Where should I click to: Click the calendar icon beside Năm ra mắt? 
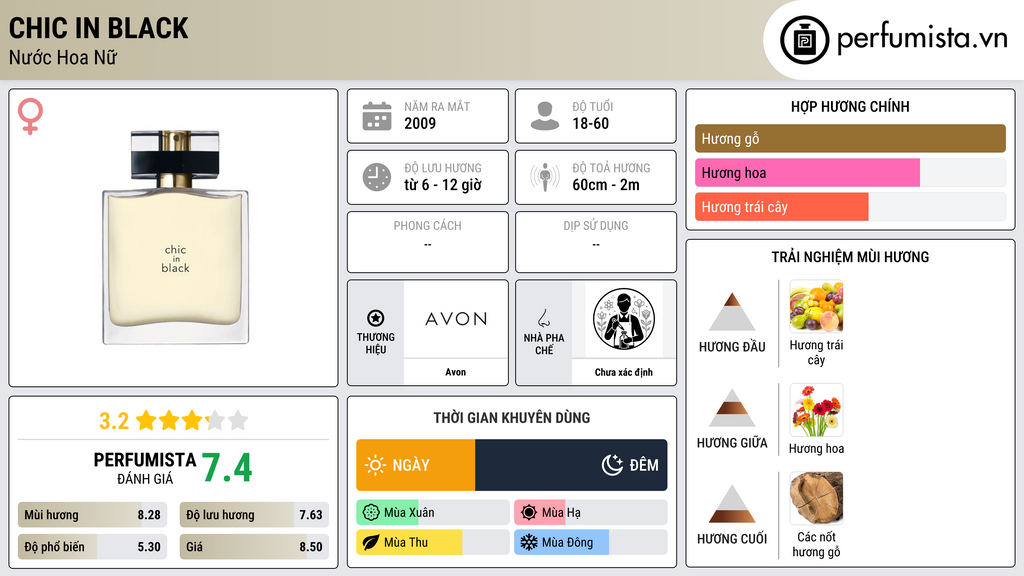click(x=377, y=116)
